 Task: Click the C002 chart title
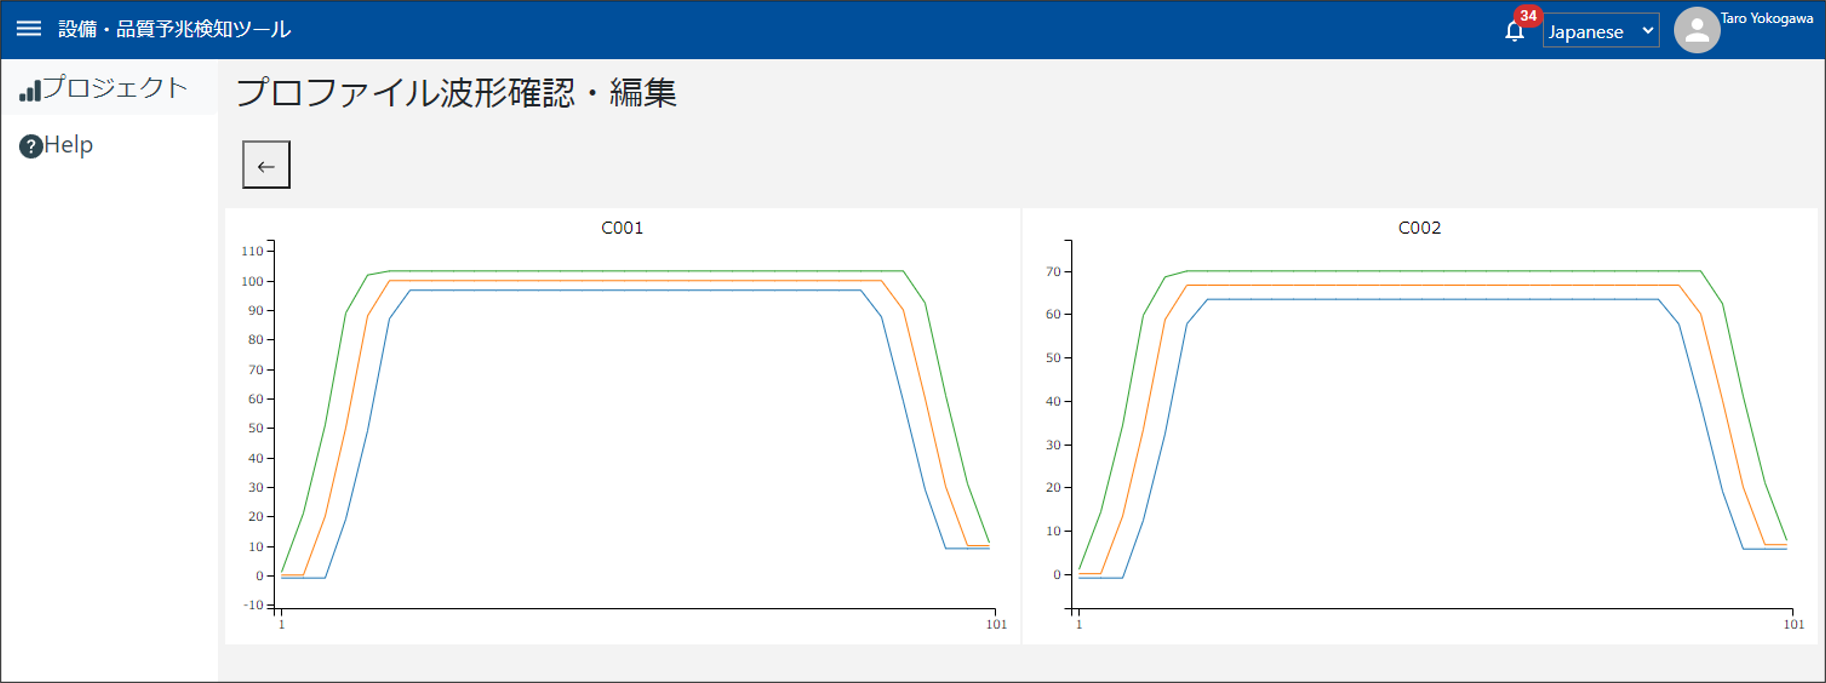click(1419, 228)
